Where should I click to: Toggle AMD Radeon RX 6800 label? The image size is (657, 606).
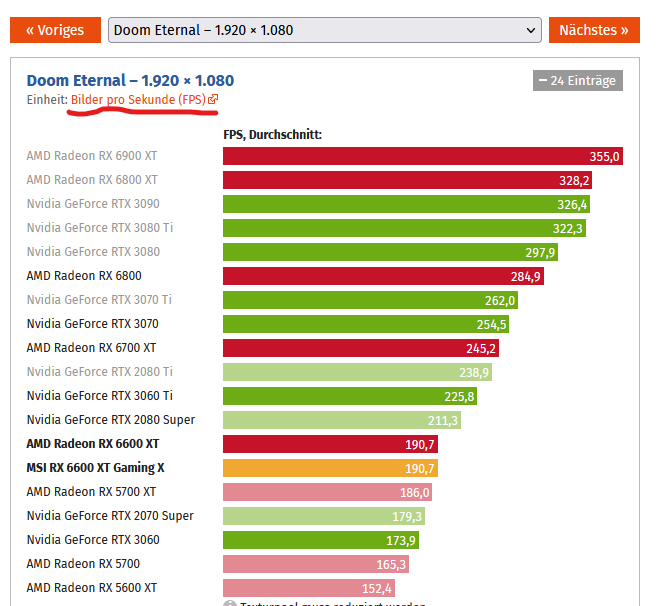click(84, 276)
